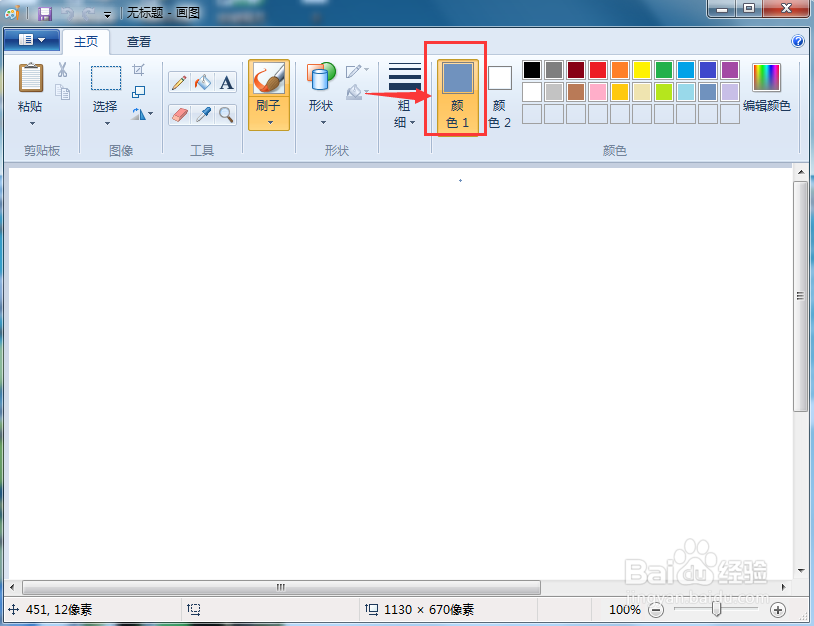Image resolution: width=814 pixels, height=626 pixels.
Task: Open the Paint file menu button
Action: click(x=31, y=40)
